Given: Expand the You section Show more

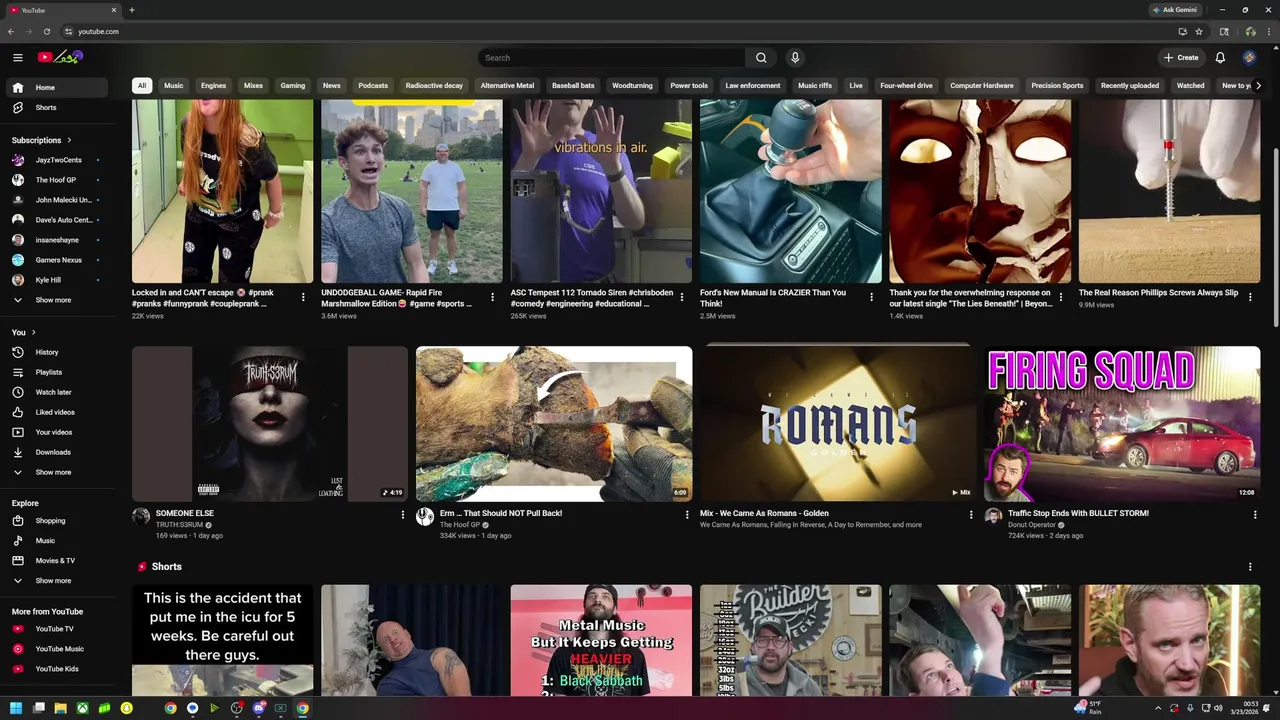Looking at the screenshot, I should (53, 472).
